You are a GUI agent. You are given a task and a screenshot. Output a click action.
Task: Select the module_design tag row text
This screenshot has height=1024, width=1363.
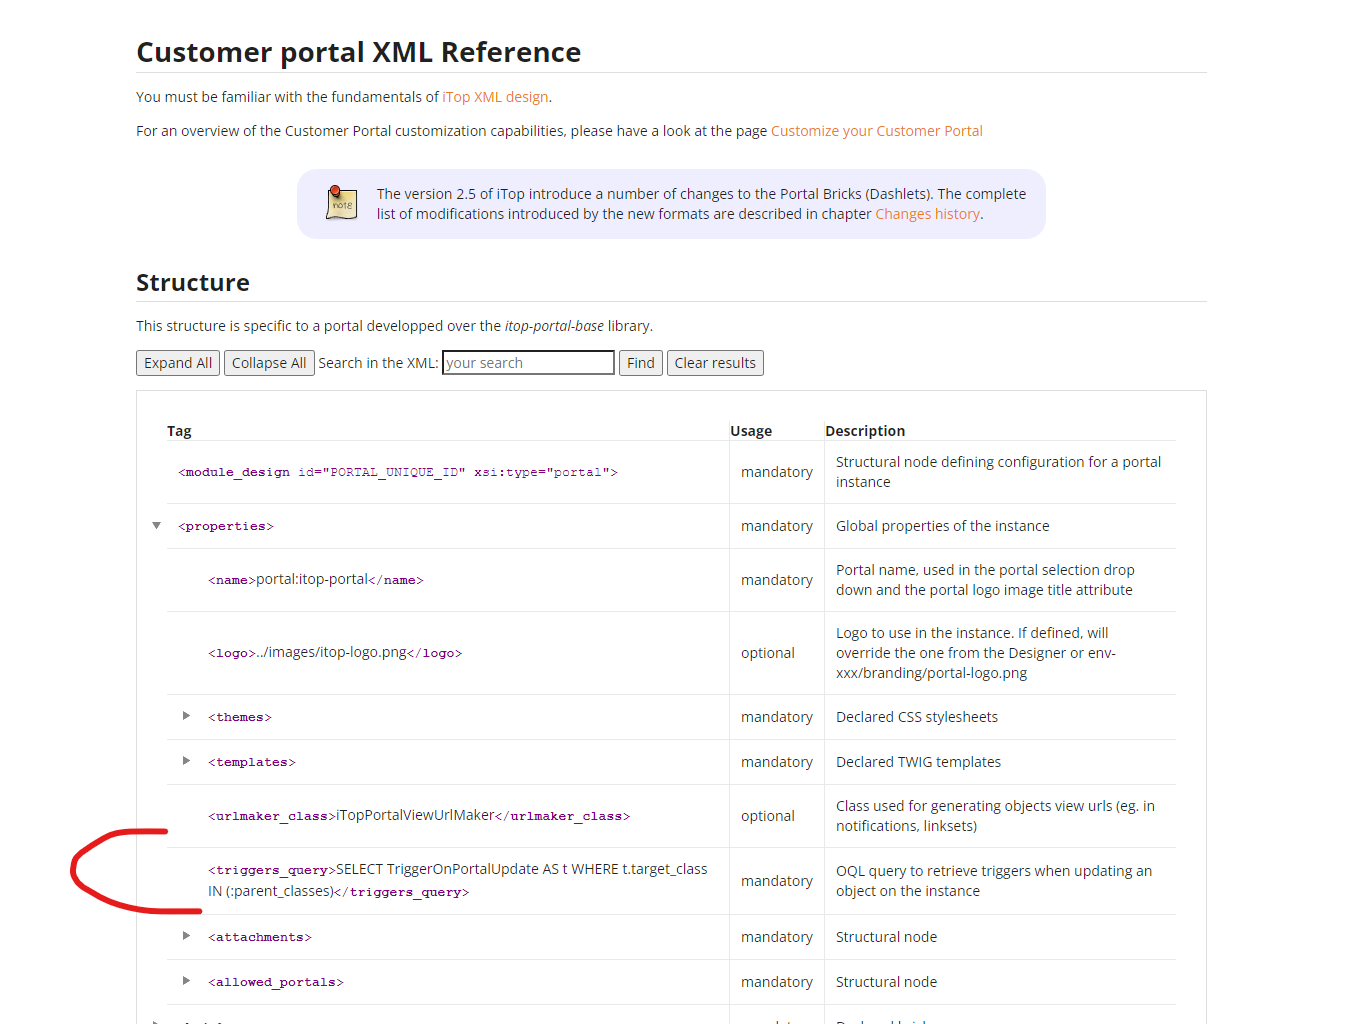point(398,472)
